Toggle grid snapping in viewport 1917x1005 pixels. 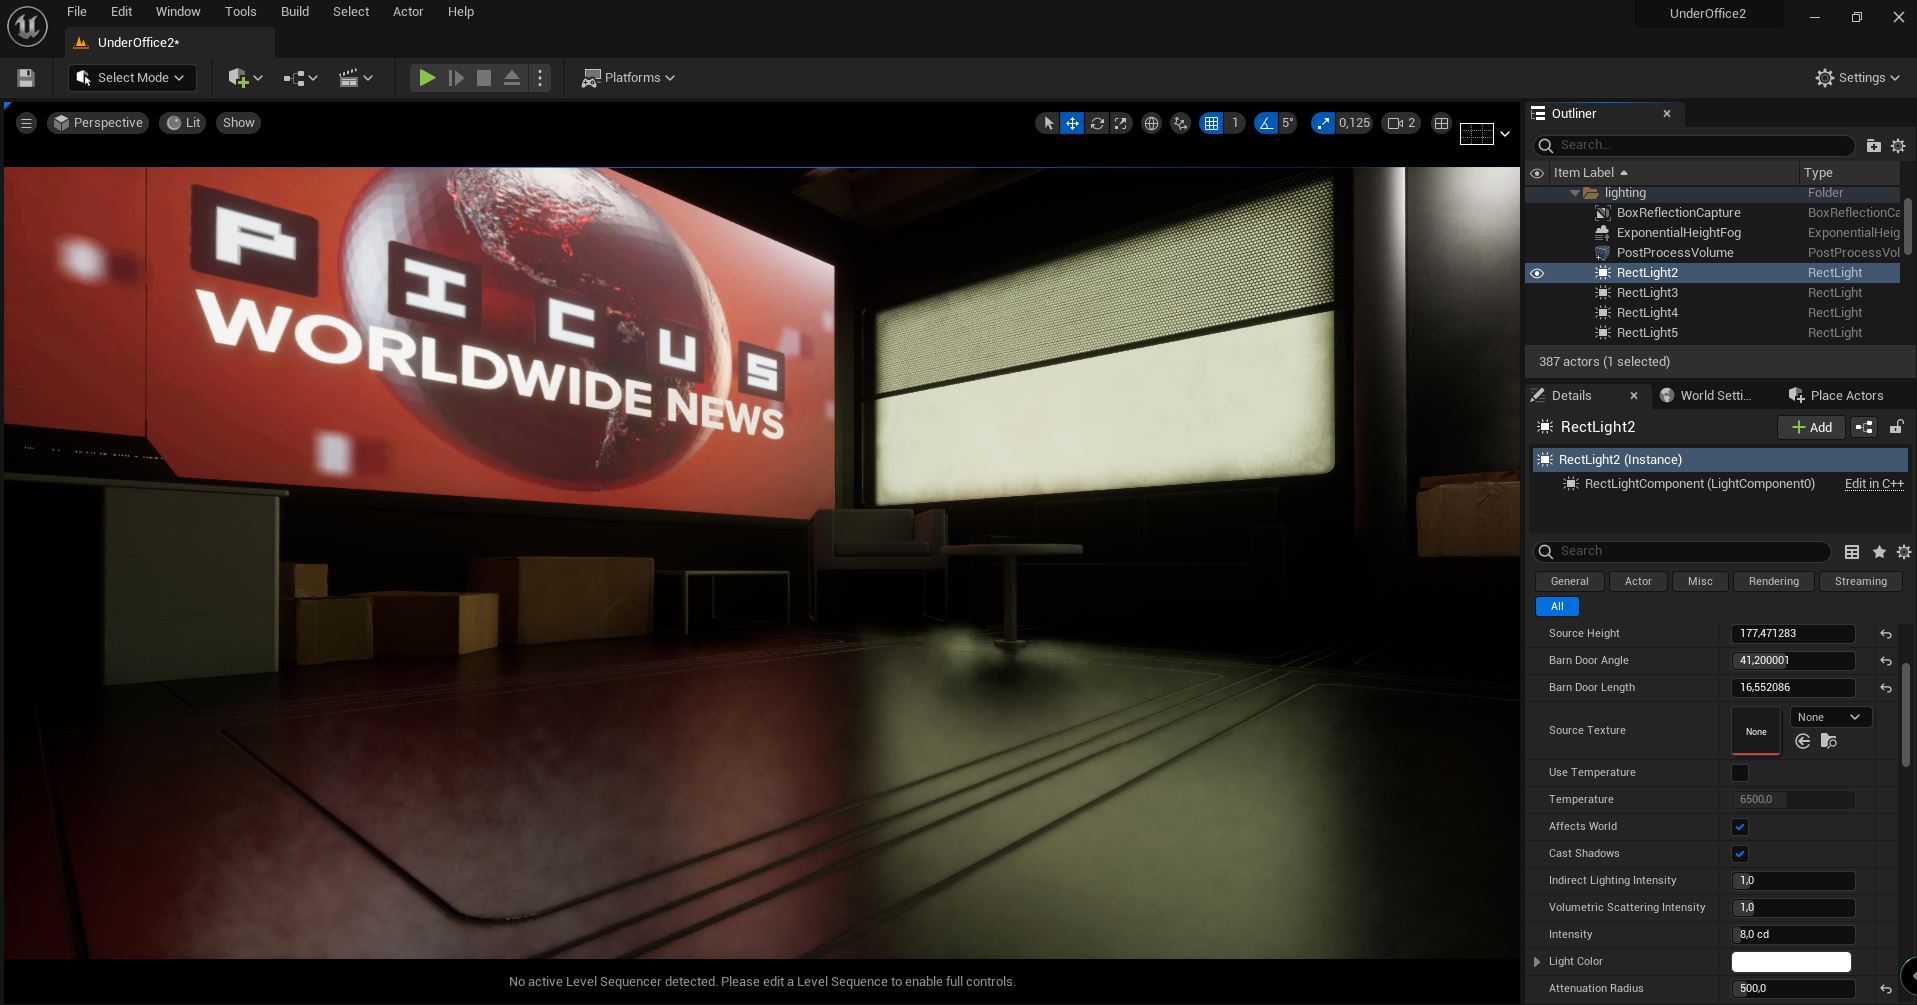1211,123
